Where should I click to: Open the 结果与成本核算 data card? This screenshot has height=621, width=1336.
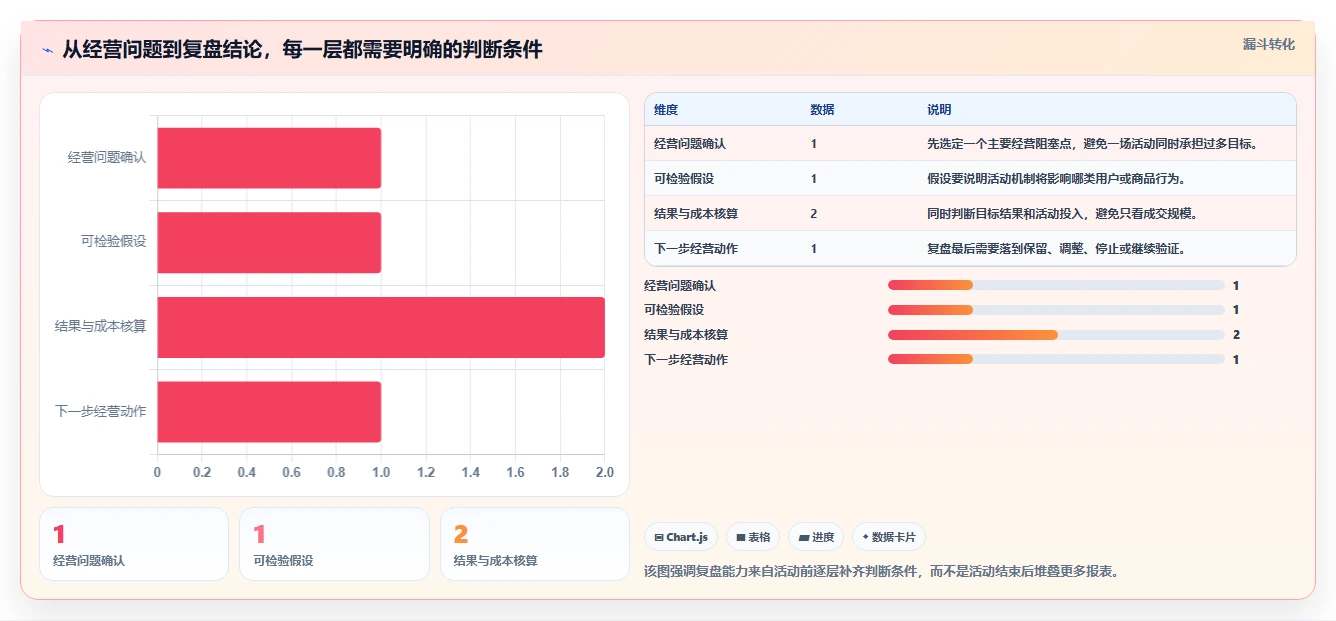pos(535,544)
